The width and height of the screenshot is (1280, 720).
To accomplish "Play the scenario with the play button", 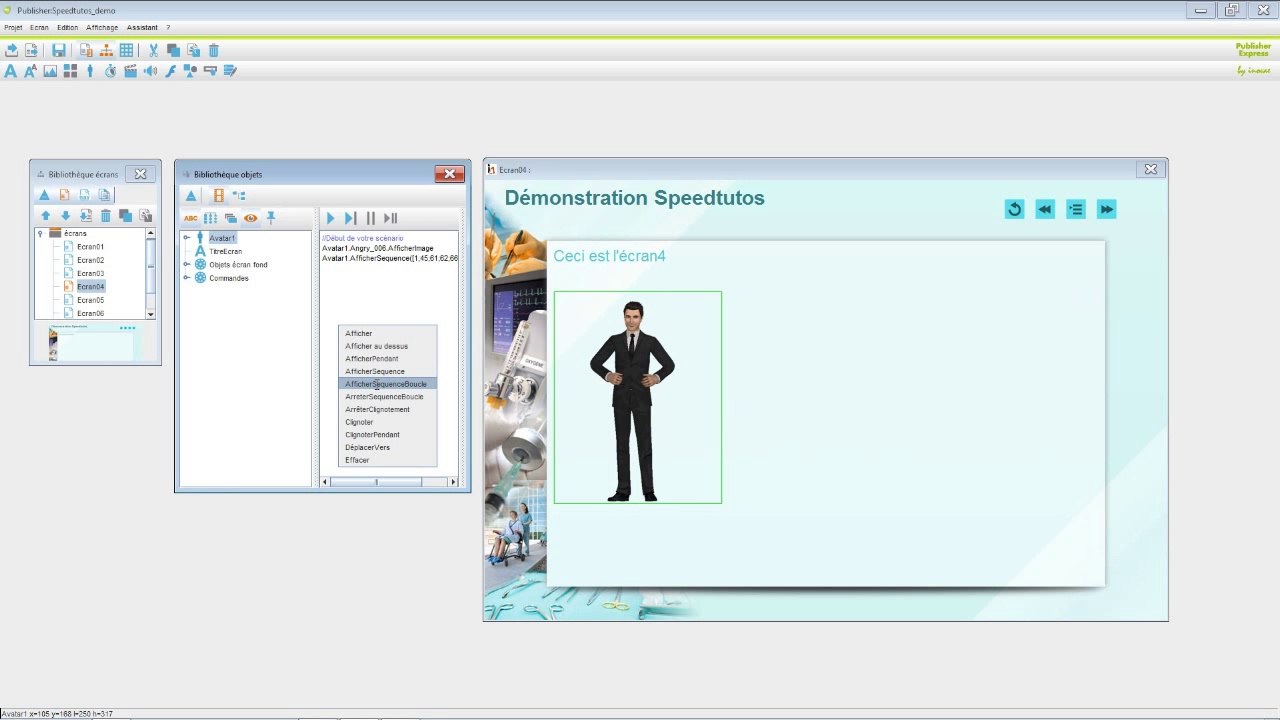I will (x=331, y=218).
